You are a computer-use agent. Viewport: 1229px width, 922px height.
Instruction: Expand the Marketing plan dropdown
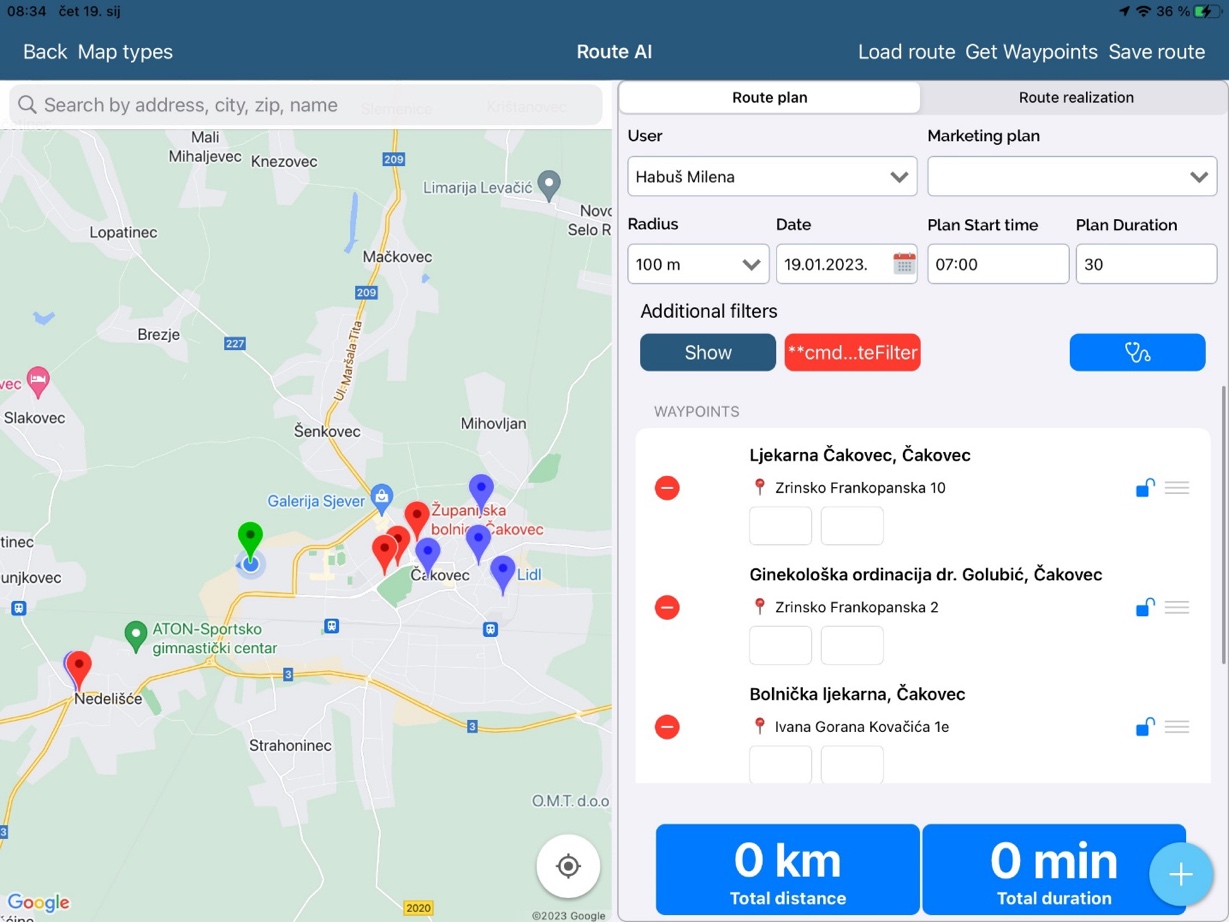pyautogui.click(x=1071, y=177)
